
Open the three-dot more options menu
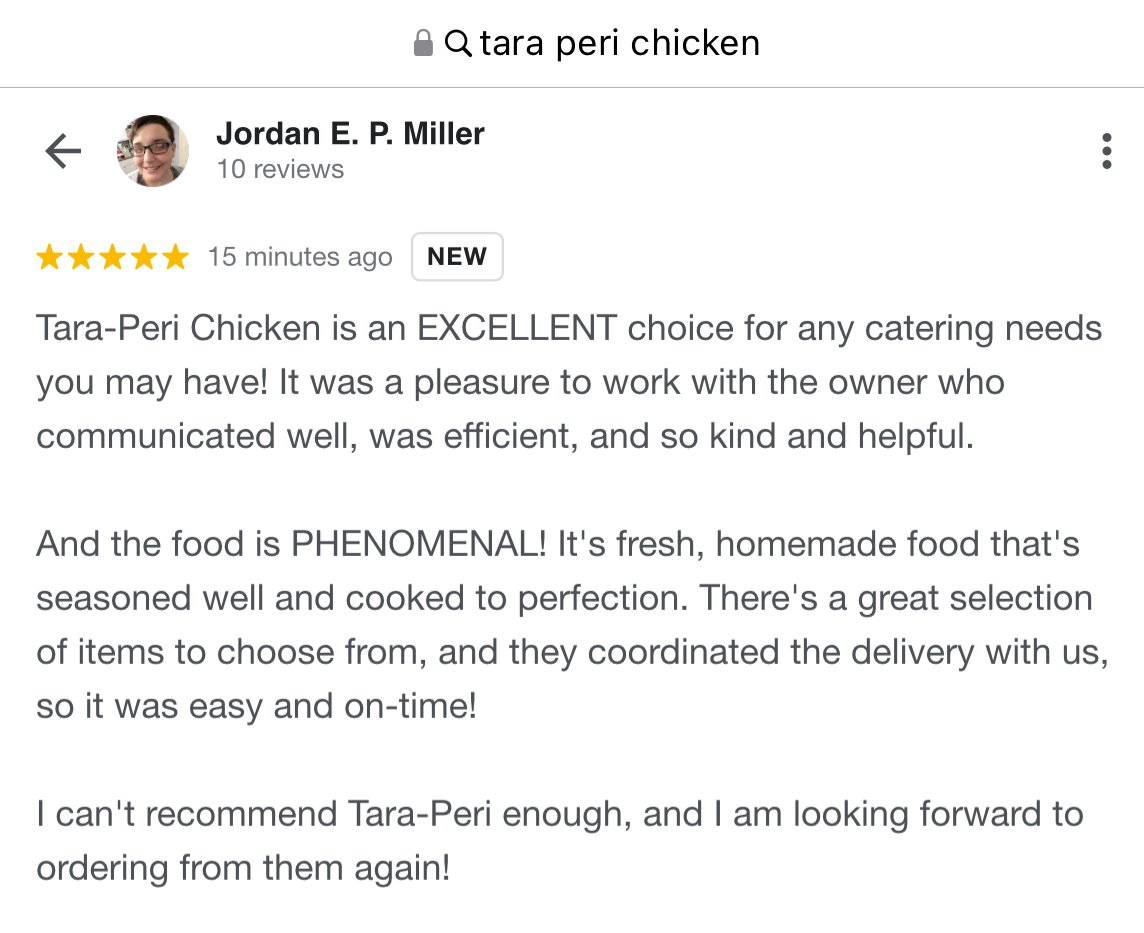click(x=1106, y=151)
